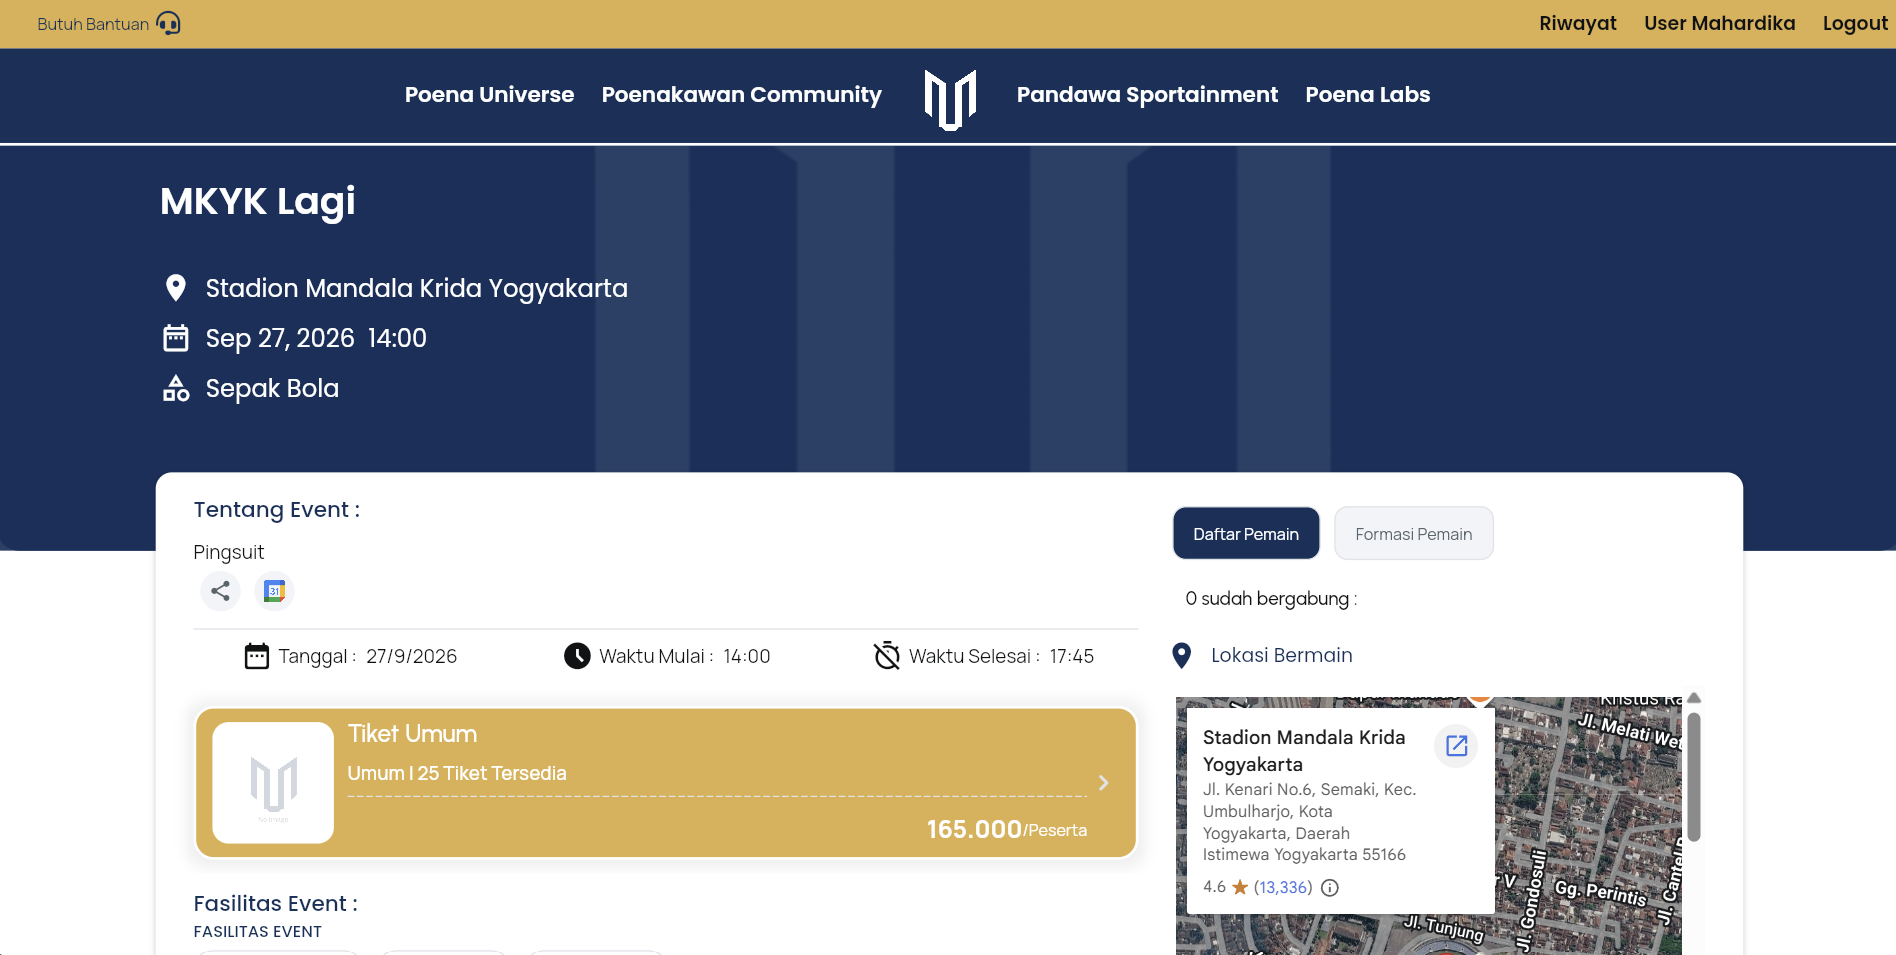The height and width of the screenshot is (955, 1896).
Task: Click the clock icon next to Waktu Mulai
Action: (x=577, y=656)
